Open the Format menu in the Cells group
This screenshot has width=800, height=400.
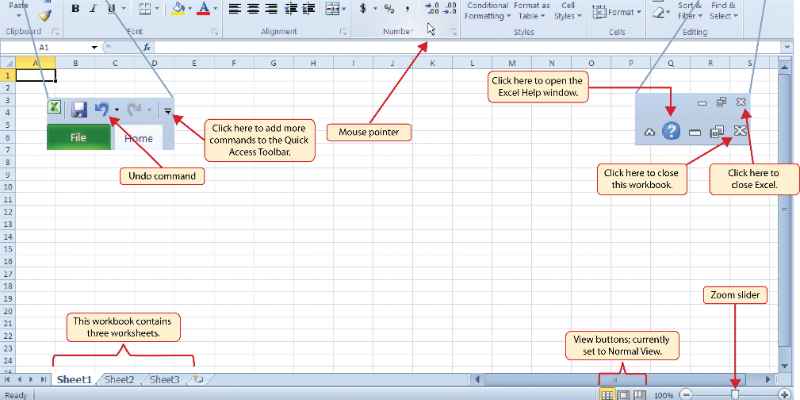coord(617,12)
